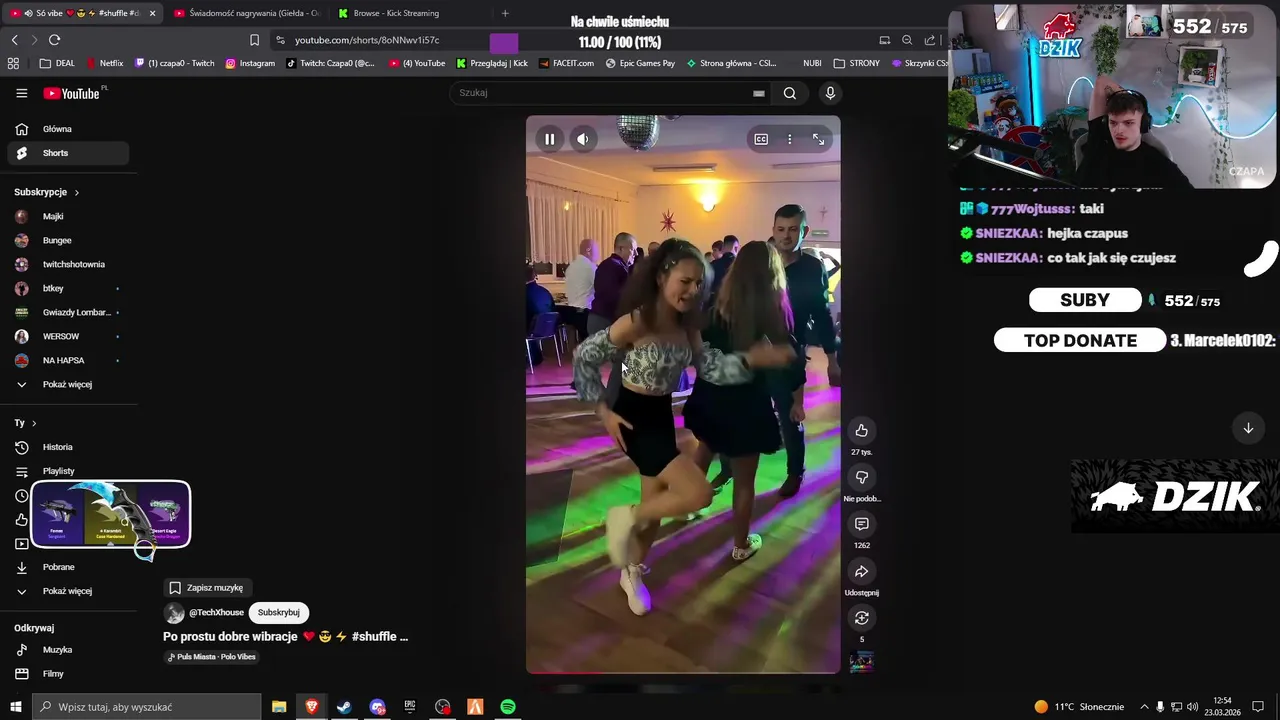Open the Bungee subscription channel
This screenshot has width=1280, height=720.
point(68,240)
